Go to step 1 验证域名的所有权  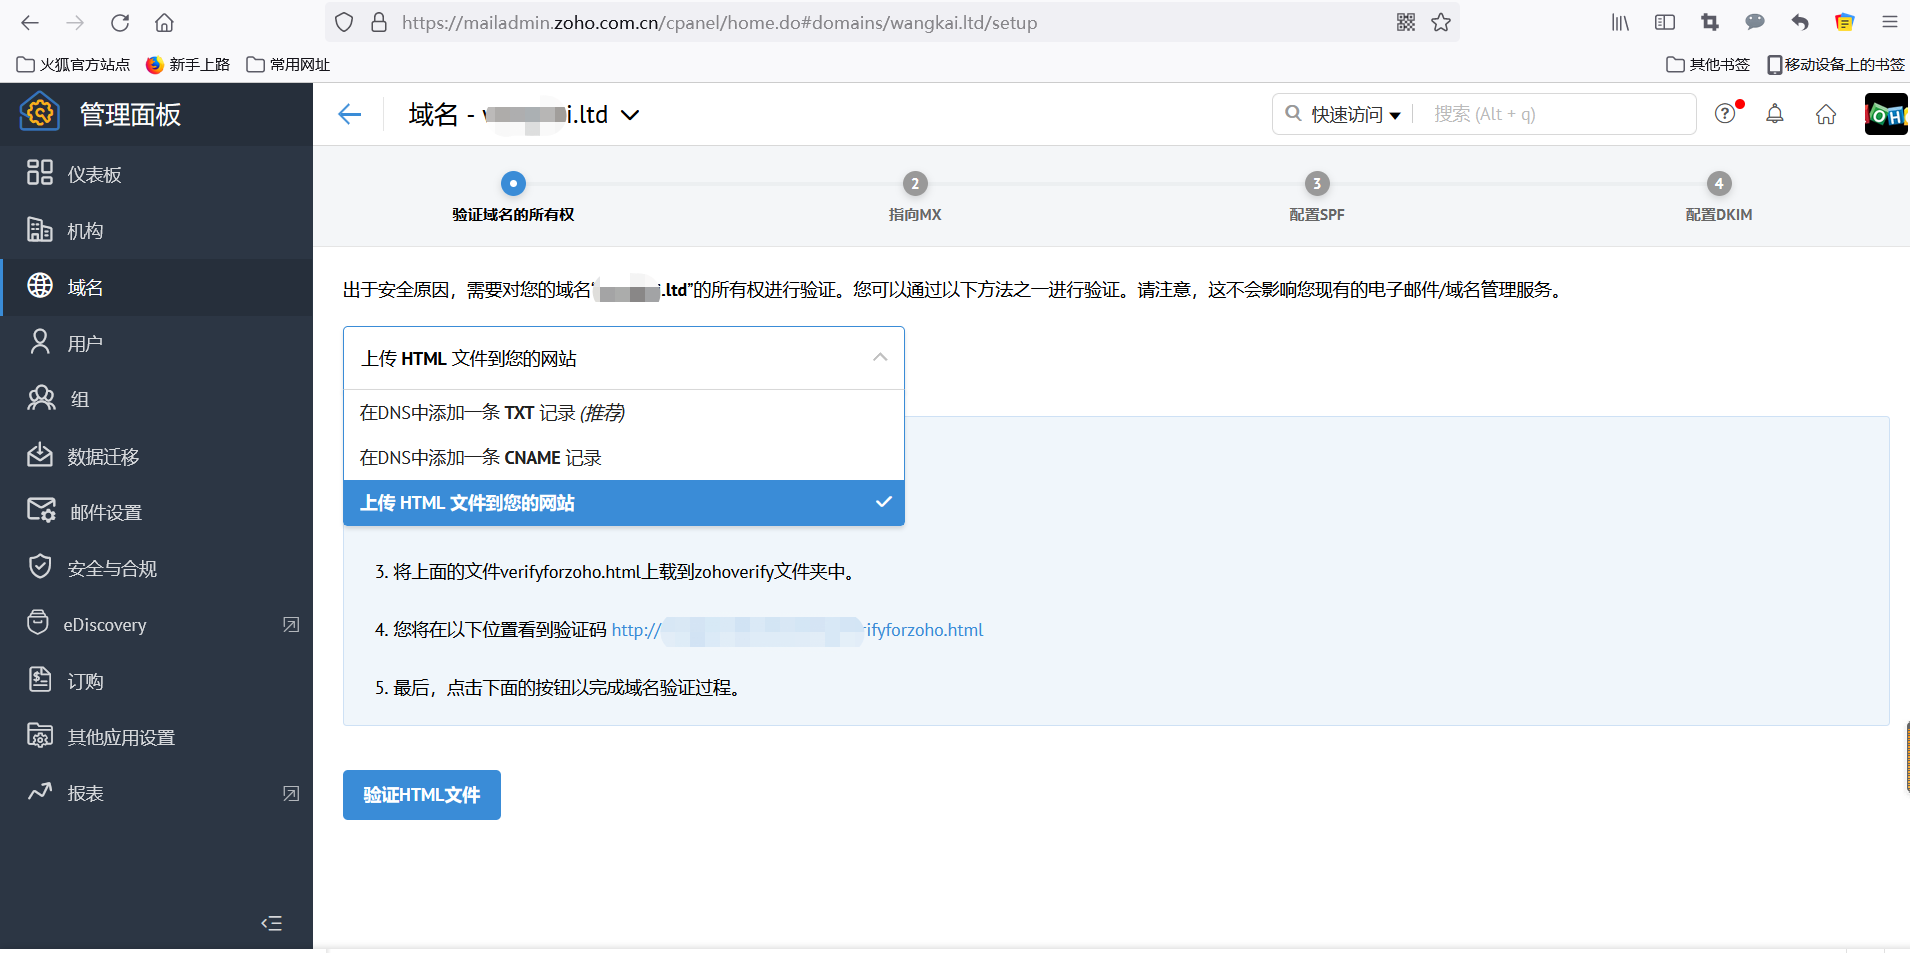coord(513,196)
